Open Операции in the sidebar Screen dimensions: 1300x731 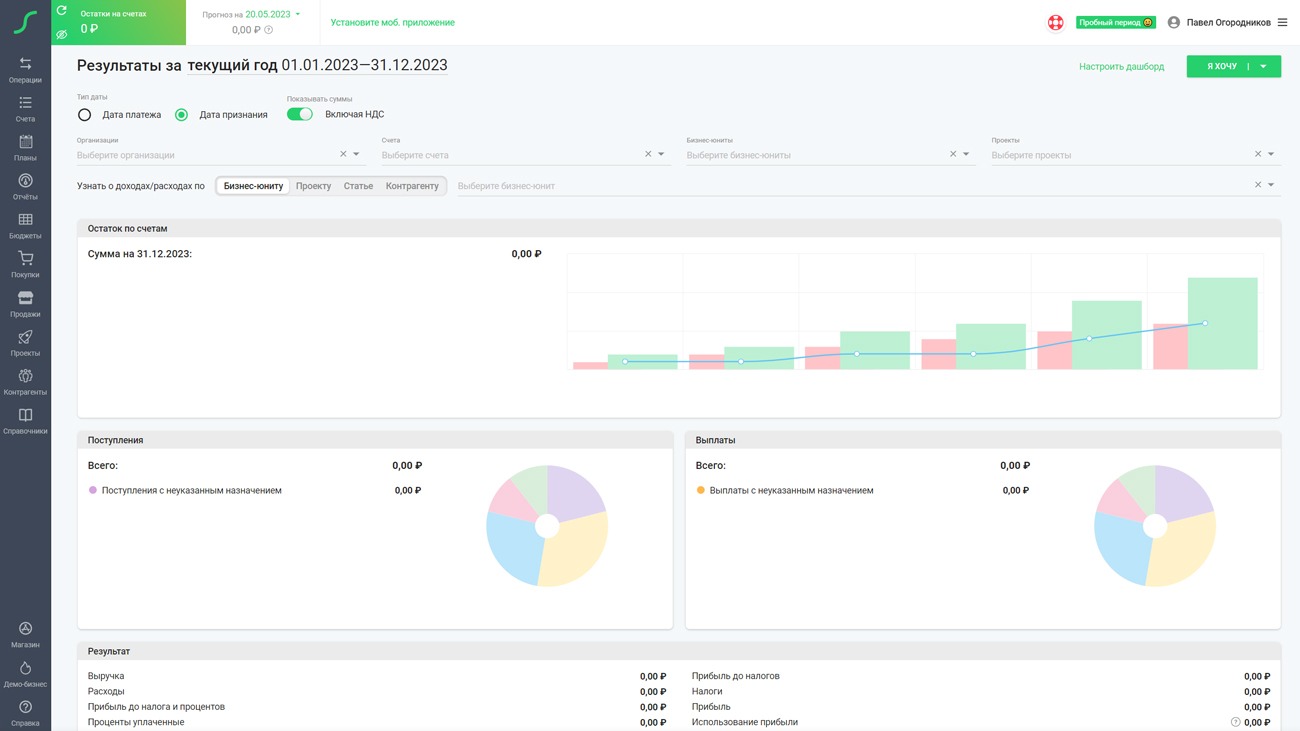25,69
